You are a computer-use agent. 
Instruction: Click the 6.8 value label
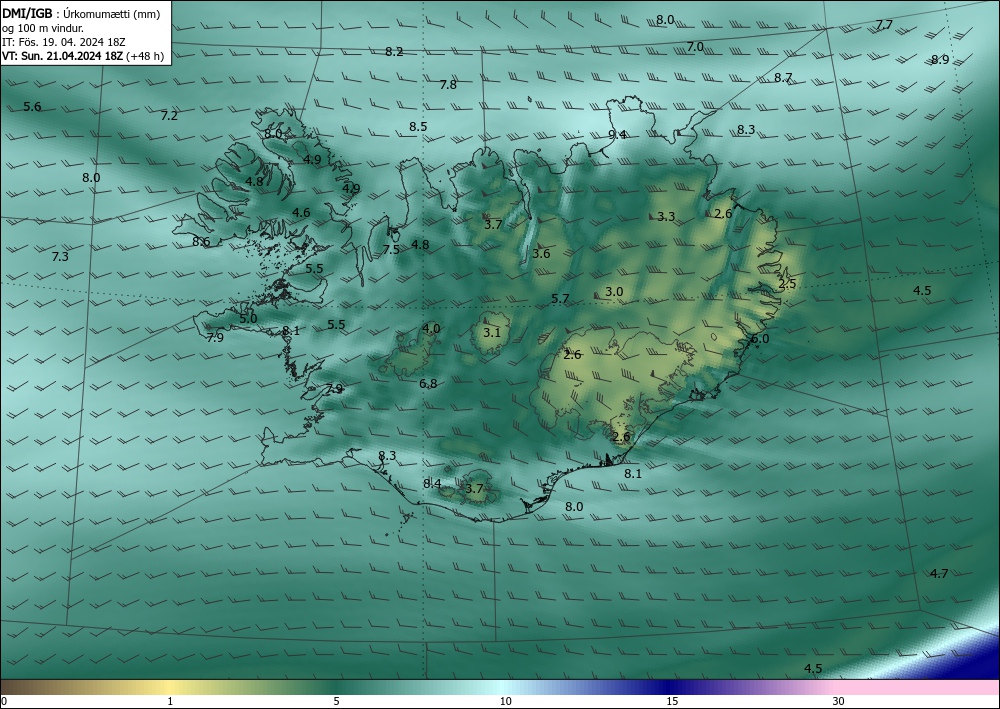click(429, 383)
